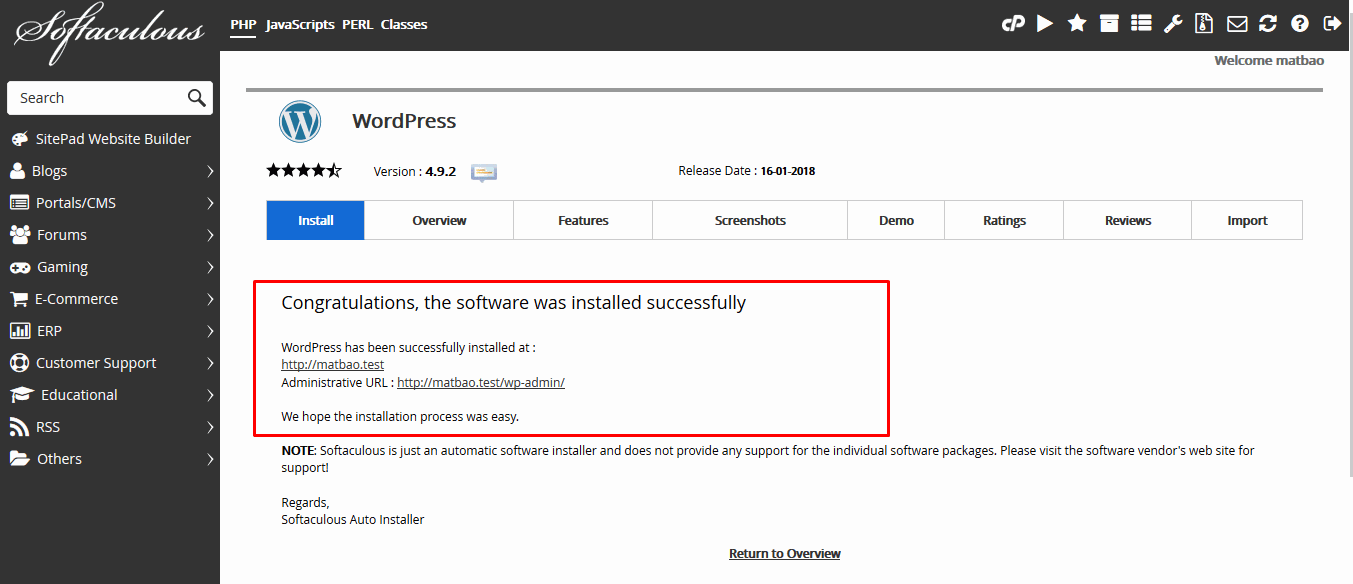Expand the E-Commerce category
This screenshot has height=584, width=1353.
coord(110,299)
